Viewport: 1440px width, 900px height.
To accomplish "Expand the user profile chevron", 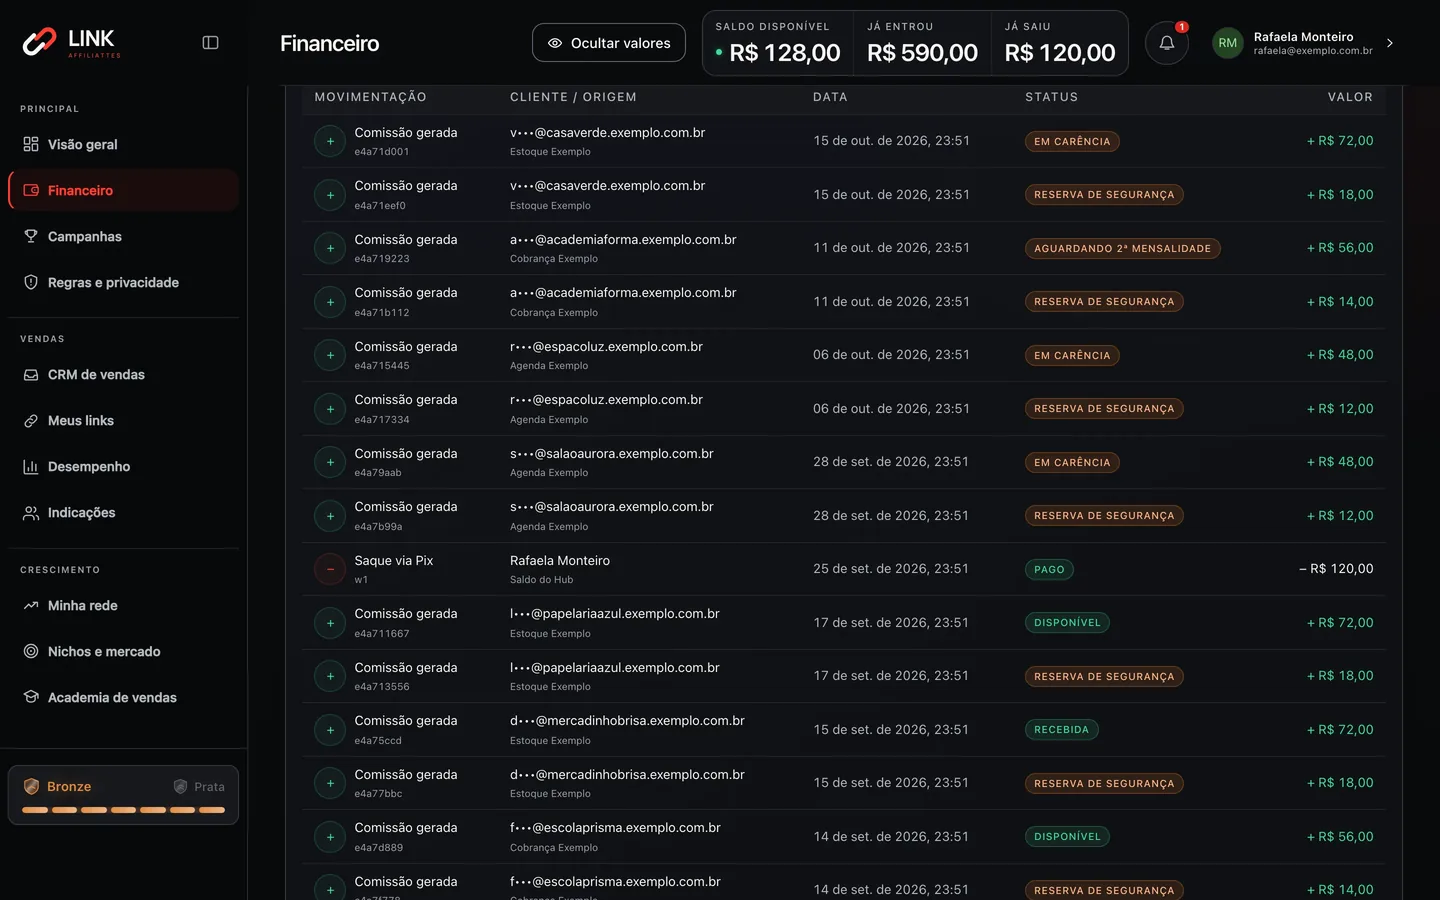I will [x=1390, y=43].
